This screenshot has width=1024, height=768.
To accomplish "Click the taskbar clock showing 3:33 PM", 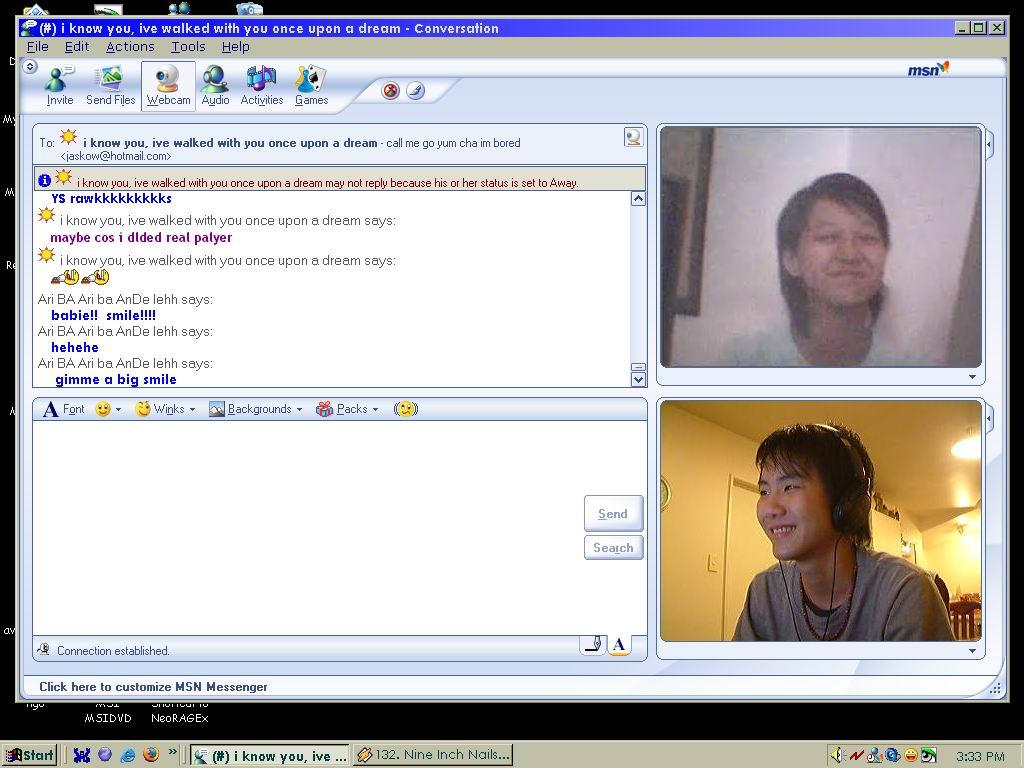I will point(980,756).
